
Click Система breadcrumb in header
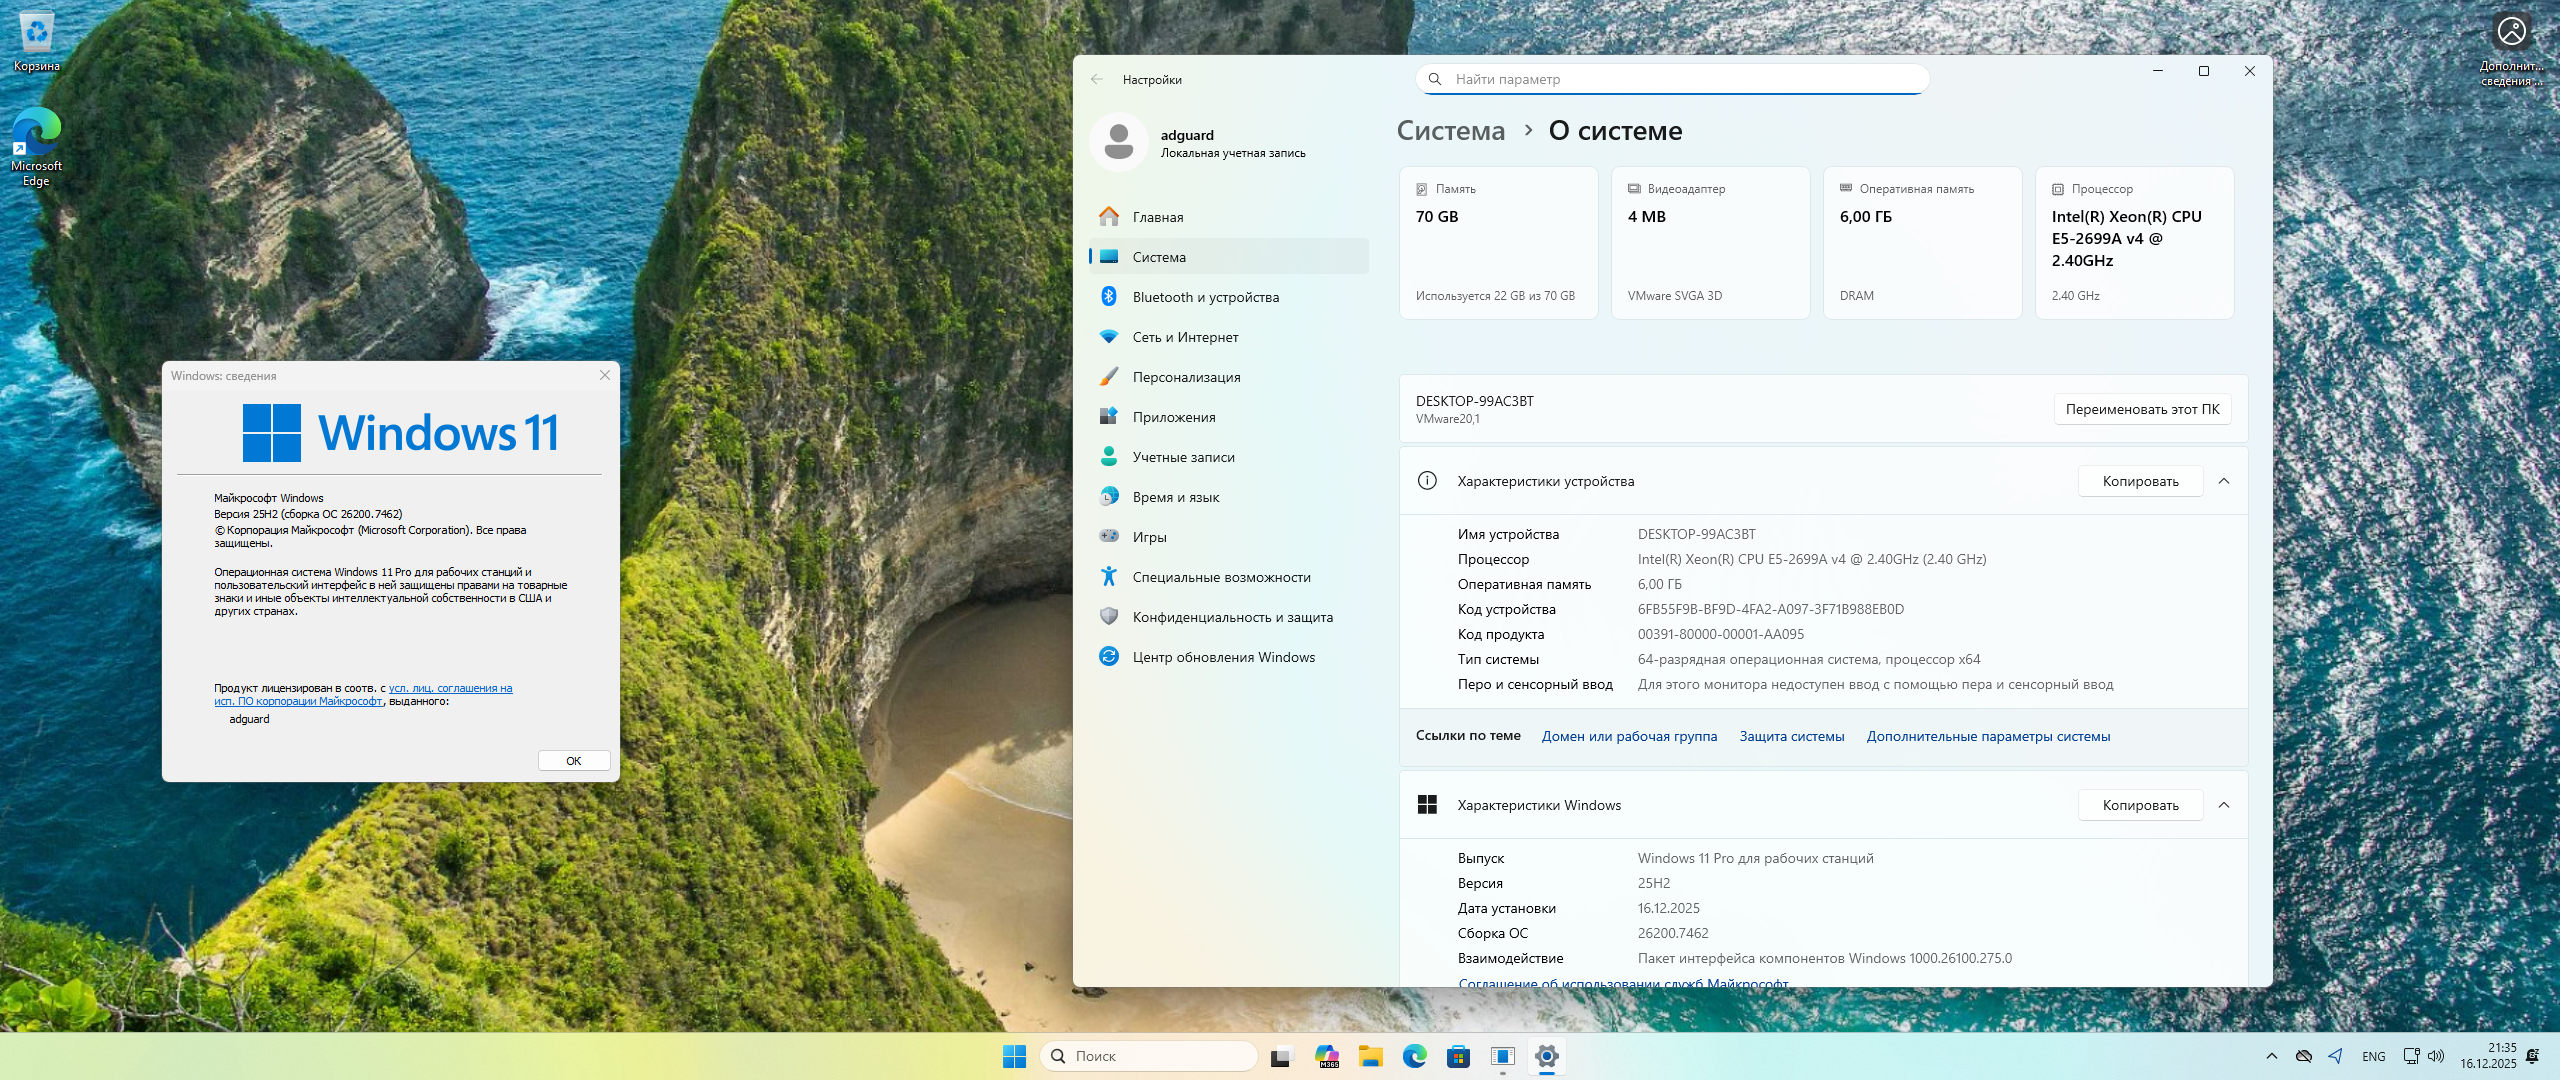pos(1450,131)
